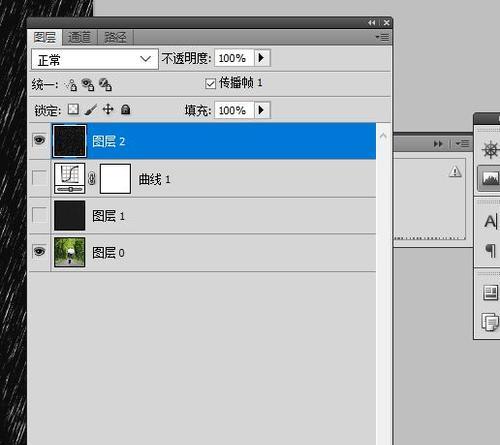Image resolution: width=500 pixels, height=445 pixels.
Task: Select the white mask thumbnail of 曲线 1
Action: [x=115, y=179]
